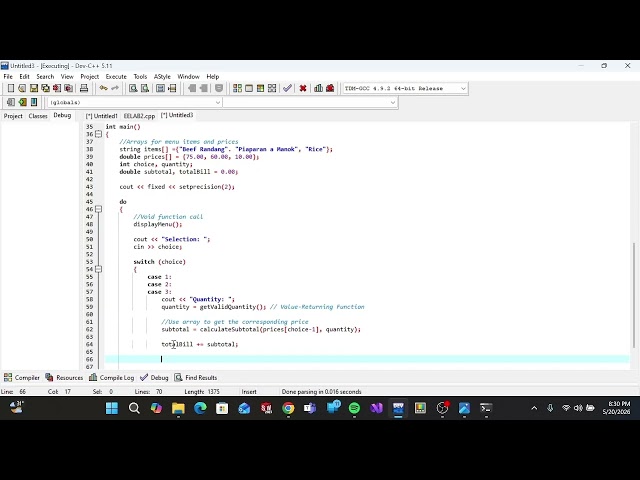The width and height of the screenshot is (640, 480).
Task: Click the Rebuild All icon
Action: tap(272, 88)
